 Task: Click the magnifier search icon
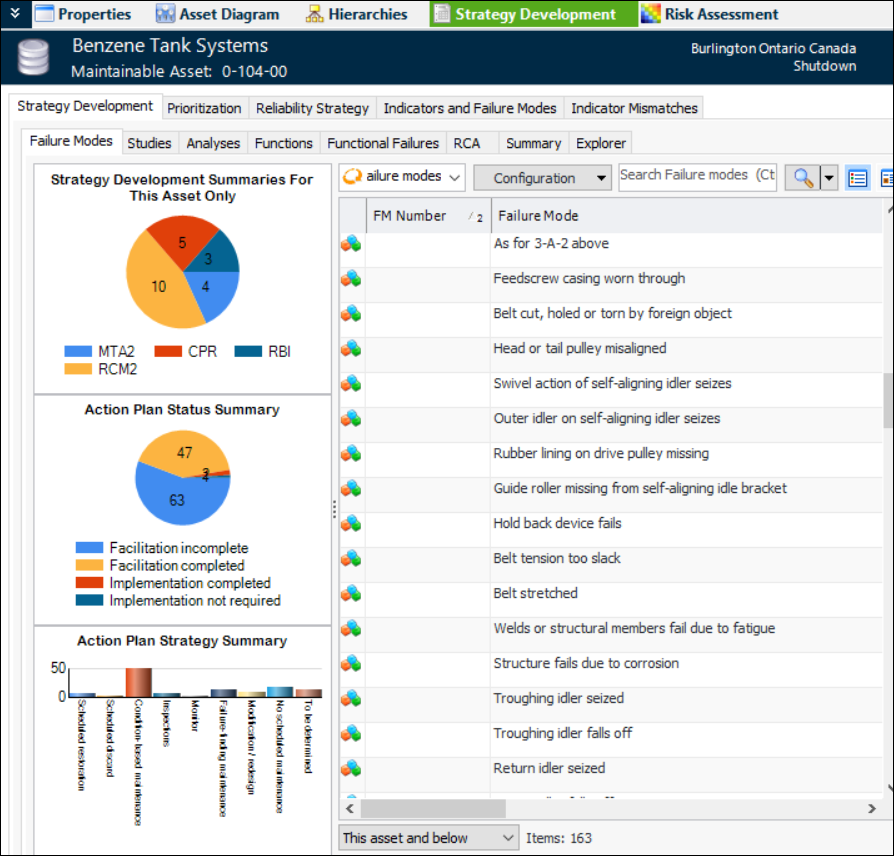pyautogui.click(x=802, y=177)
